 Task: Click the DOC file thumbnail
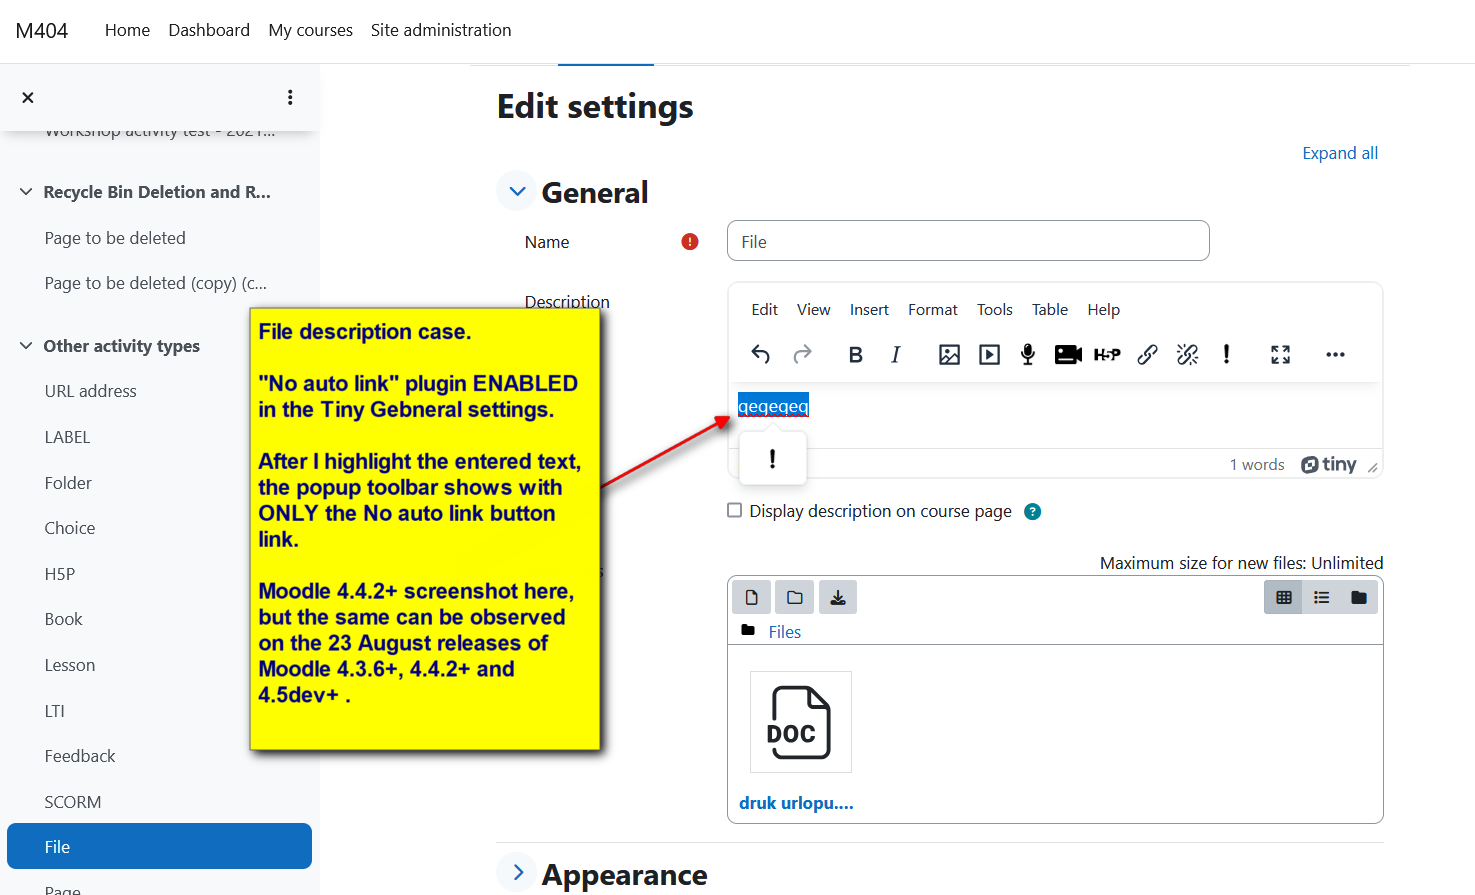(800, 722)
